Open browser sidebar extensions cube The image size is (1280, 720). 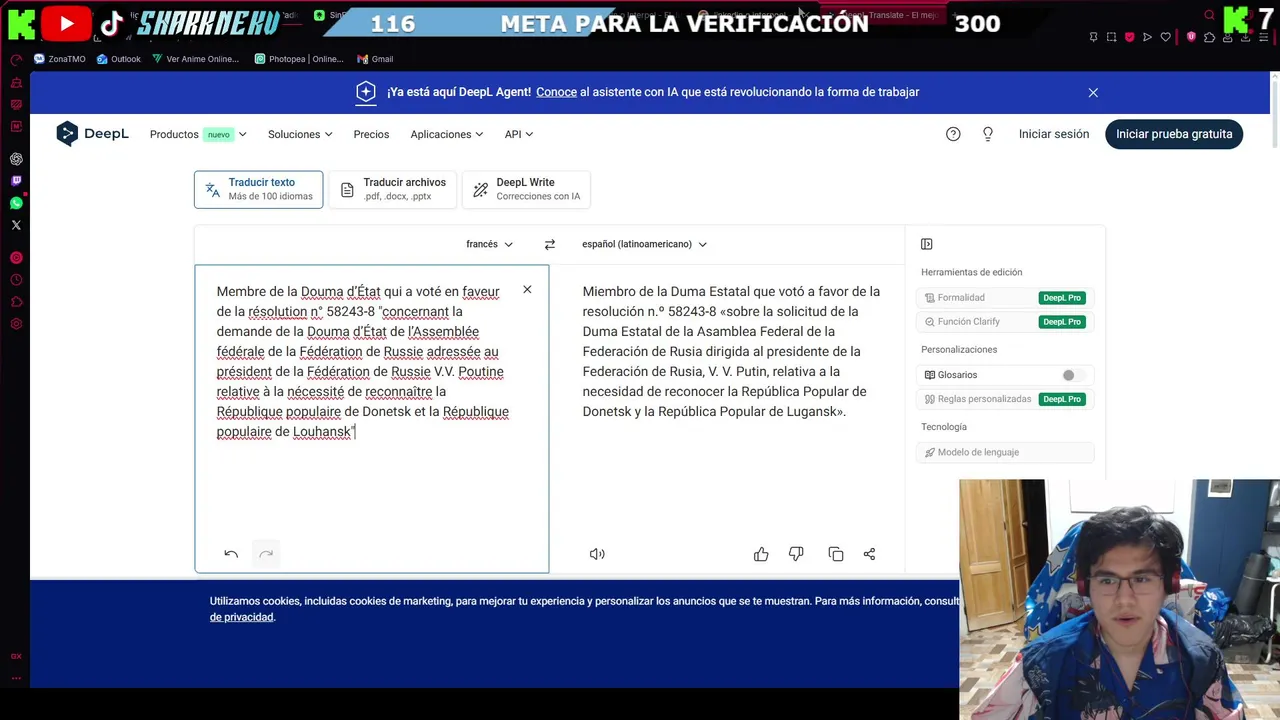[x=16, y=302]
